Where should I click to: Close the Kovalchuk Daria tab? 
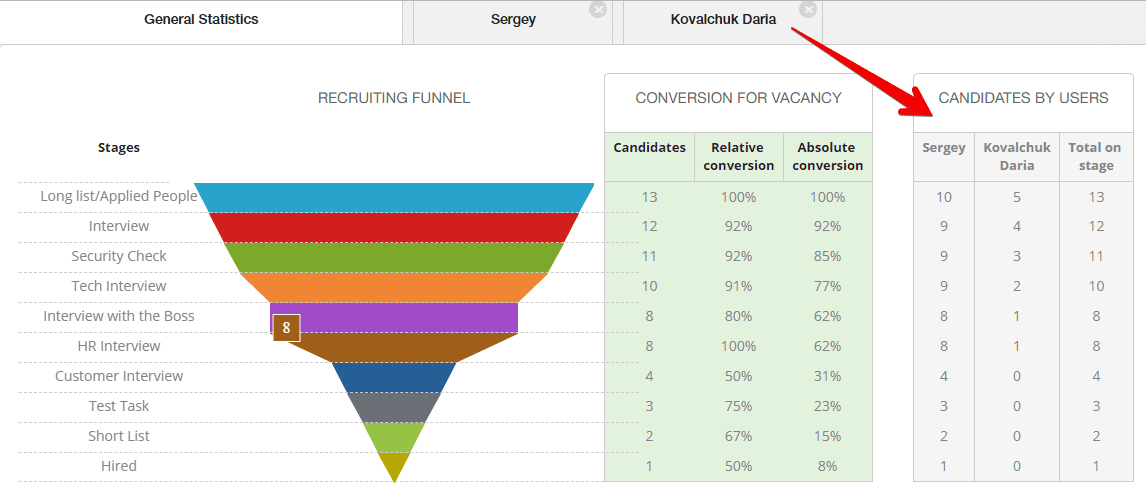coord(808,9)
